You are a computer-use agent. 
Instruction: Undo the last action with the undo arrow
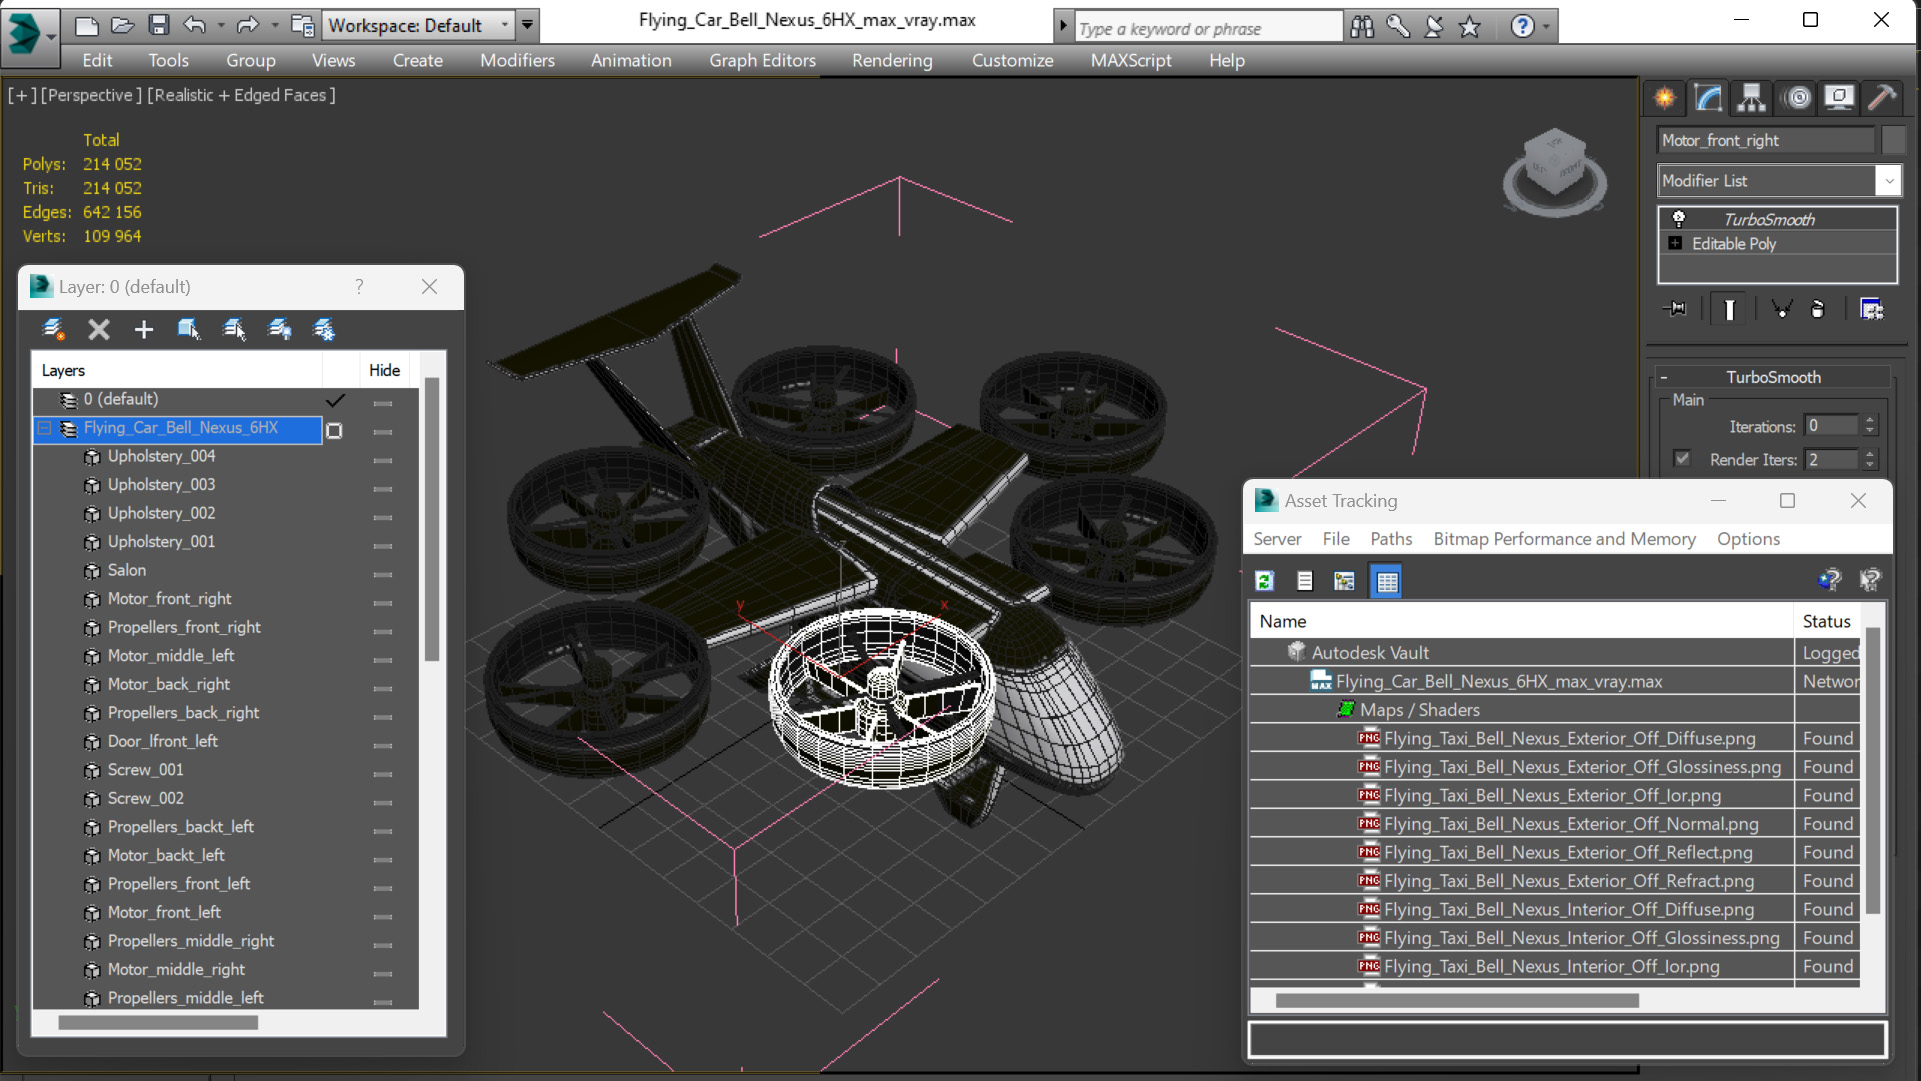pyautogui.click(x=194, y=25)
